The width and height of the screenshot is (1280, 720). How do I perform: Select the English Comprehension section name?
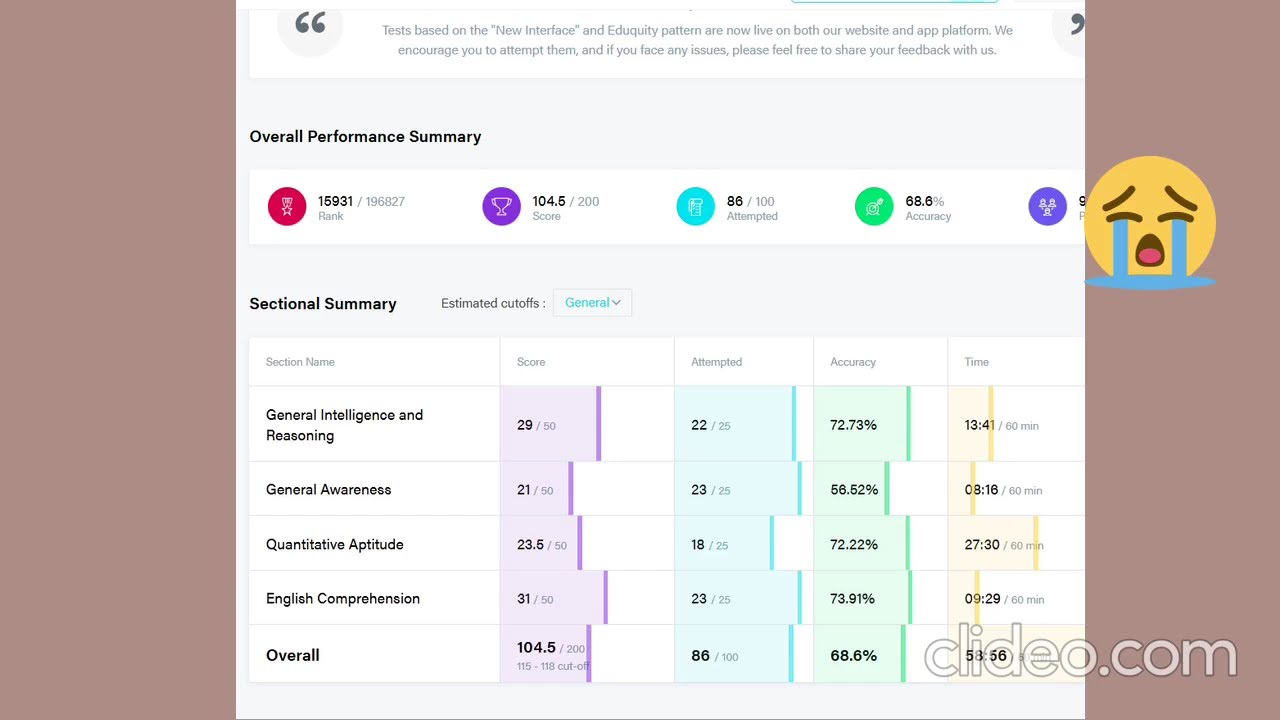click(343, 599)
